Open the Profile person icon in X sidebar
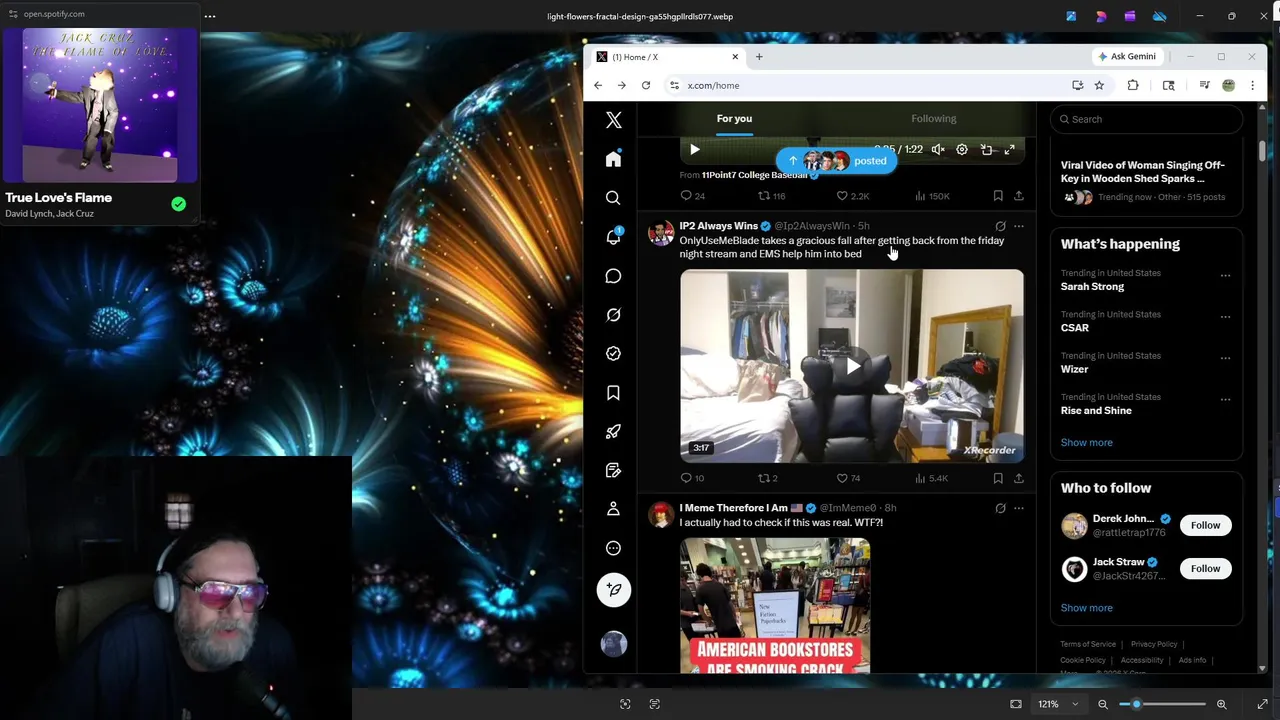This screenshot has height=720, width=1280. coord(613,509)
